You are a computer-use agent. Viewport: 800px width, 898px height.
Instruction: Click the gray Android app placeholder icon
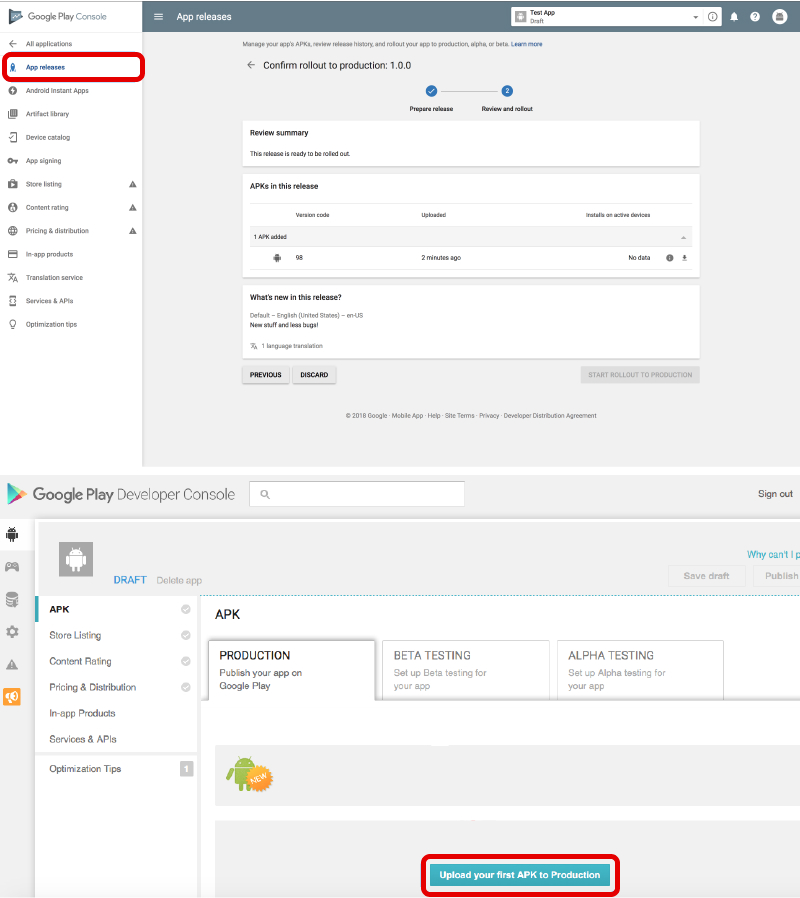coord(76,559)
